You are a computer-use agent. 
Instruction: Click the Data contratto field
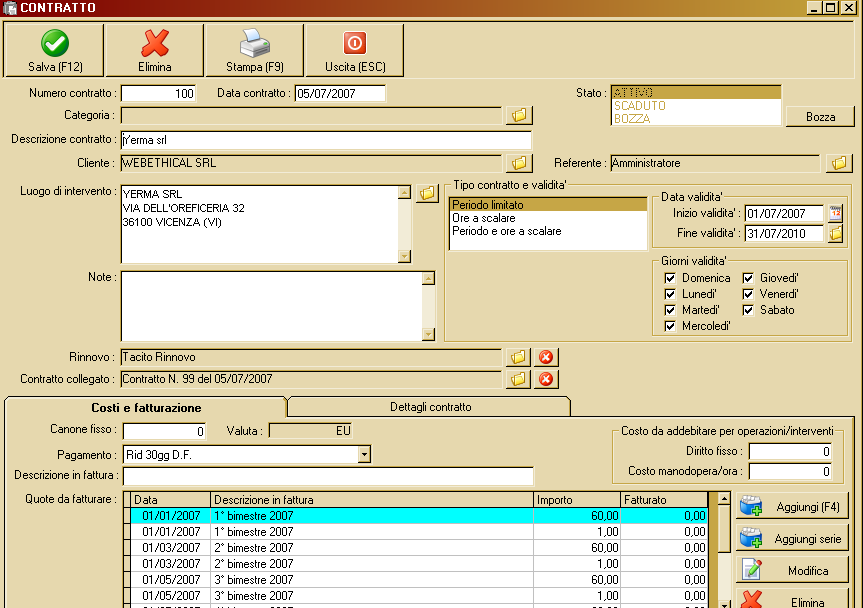coord(340,94)
